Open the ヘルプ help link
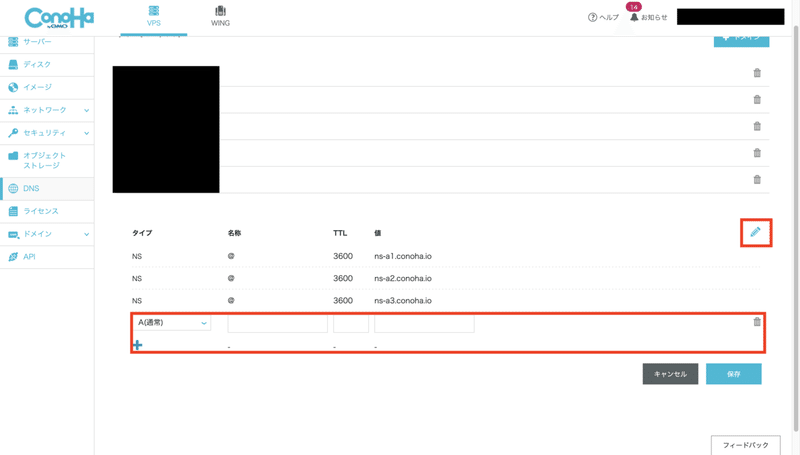This screenshot has width=800, height=455. pos(603,17)
